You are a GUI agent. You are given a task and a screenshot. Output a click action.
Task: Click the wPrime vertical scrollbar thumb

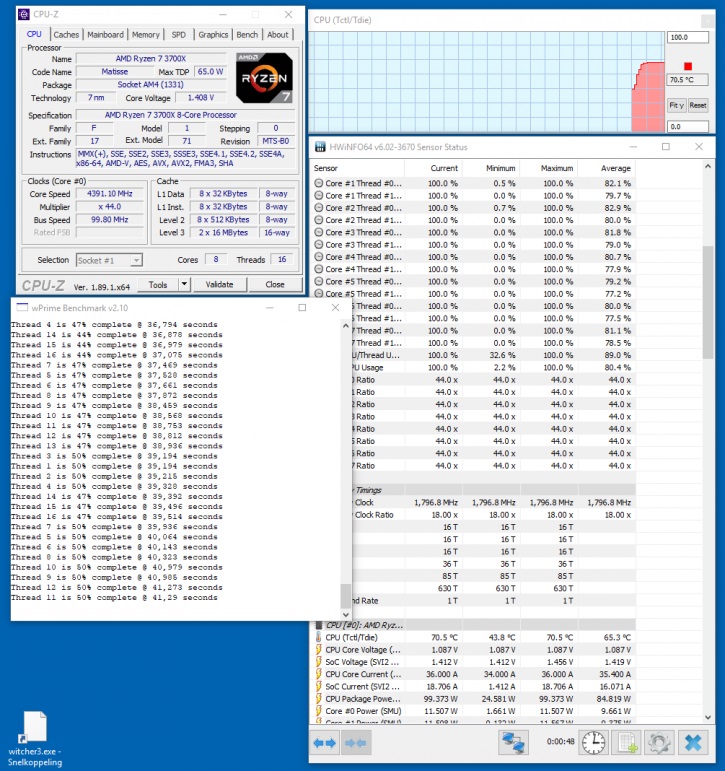345,595
